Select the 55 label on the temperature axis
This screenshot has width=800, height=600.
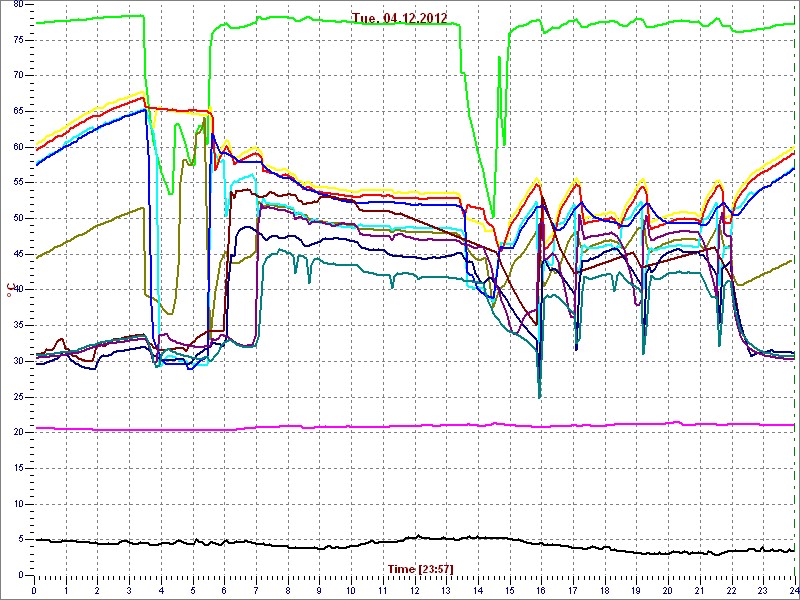coord(18,183)
